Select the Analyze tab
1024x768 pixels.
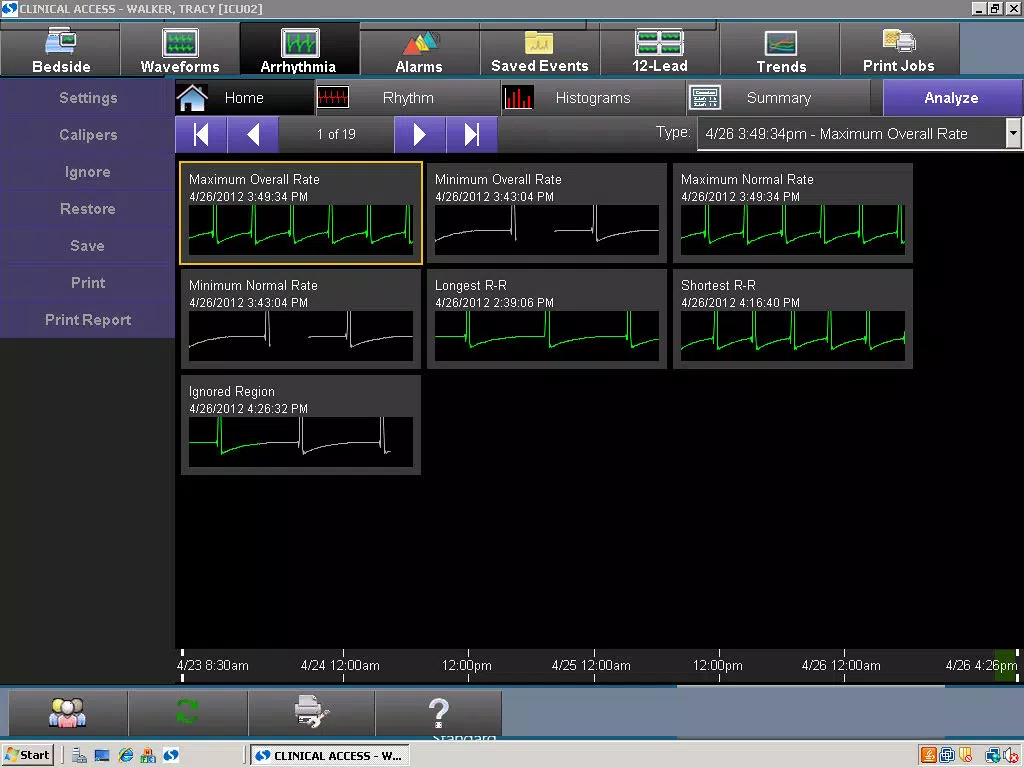point(952,98)
